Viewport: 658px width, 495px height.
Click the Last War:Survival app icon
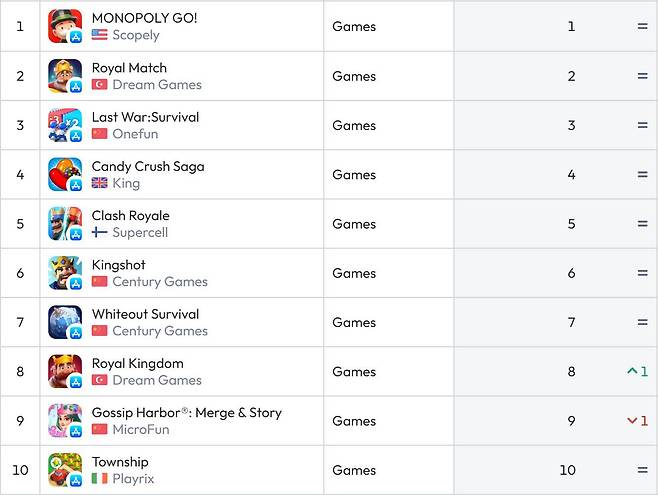pyautogui.click(x=65, y=125)
